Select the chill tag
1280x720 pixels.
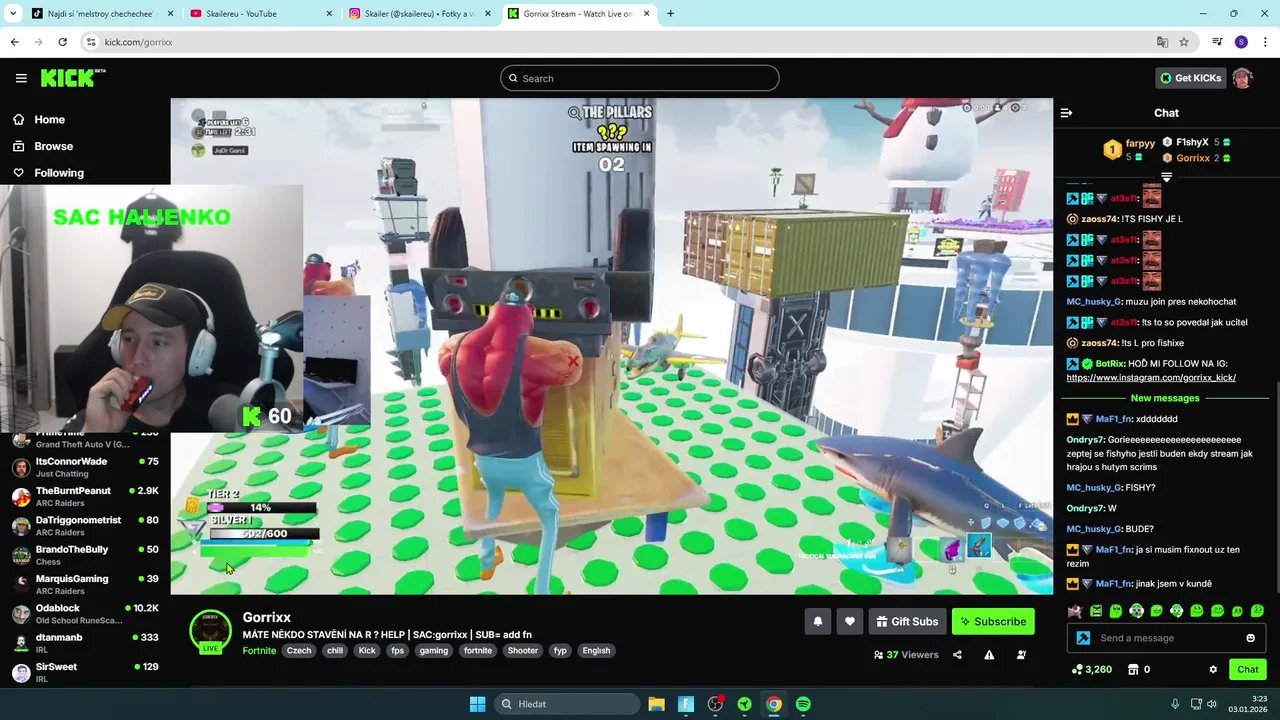pyautogui.click(x=335, y=650)
